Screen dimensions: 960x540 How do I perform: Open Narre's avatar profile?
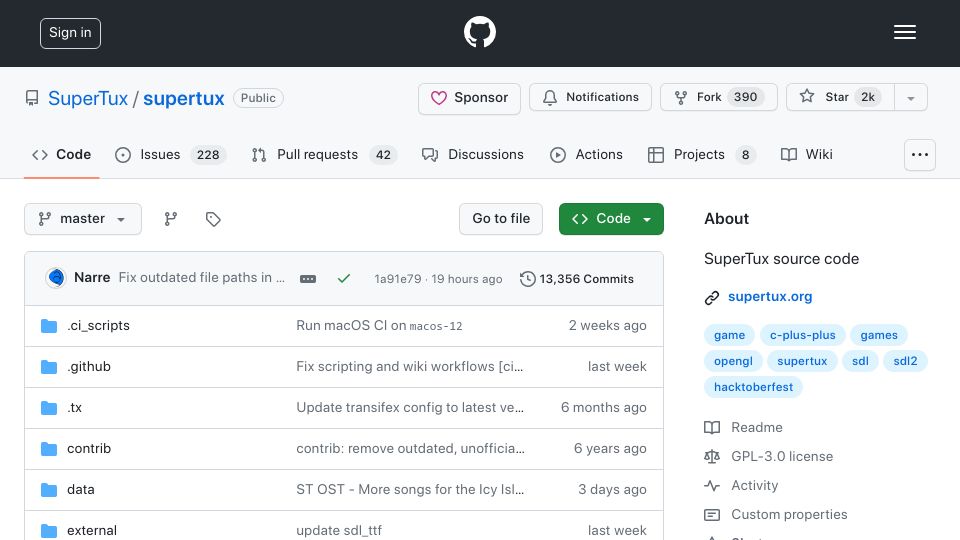56,278
